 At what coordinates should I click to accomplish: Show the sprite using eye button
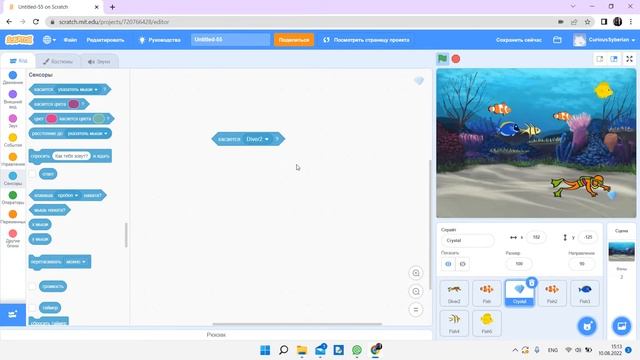click(x=448, y=264)
